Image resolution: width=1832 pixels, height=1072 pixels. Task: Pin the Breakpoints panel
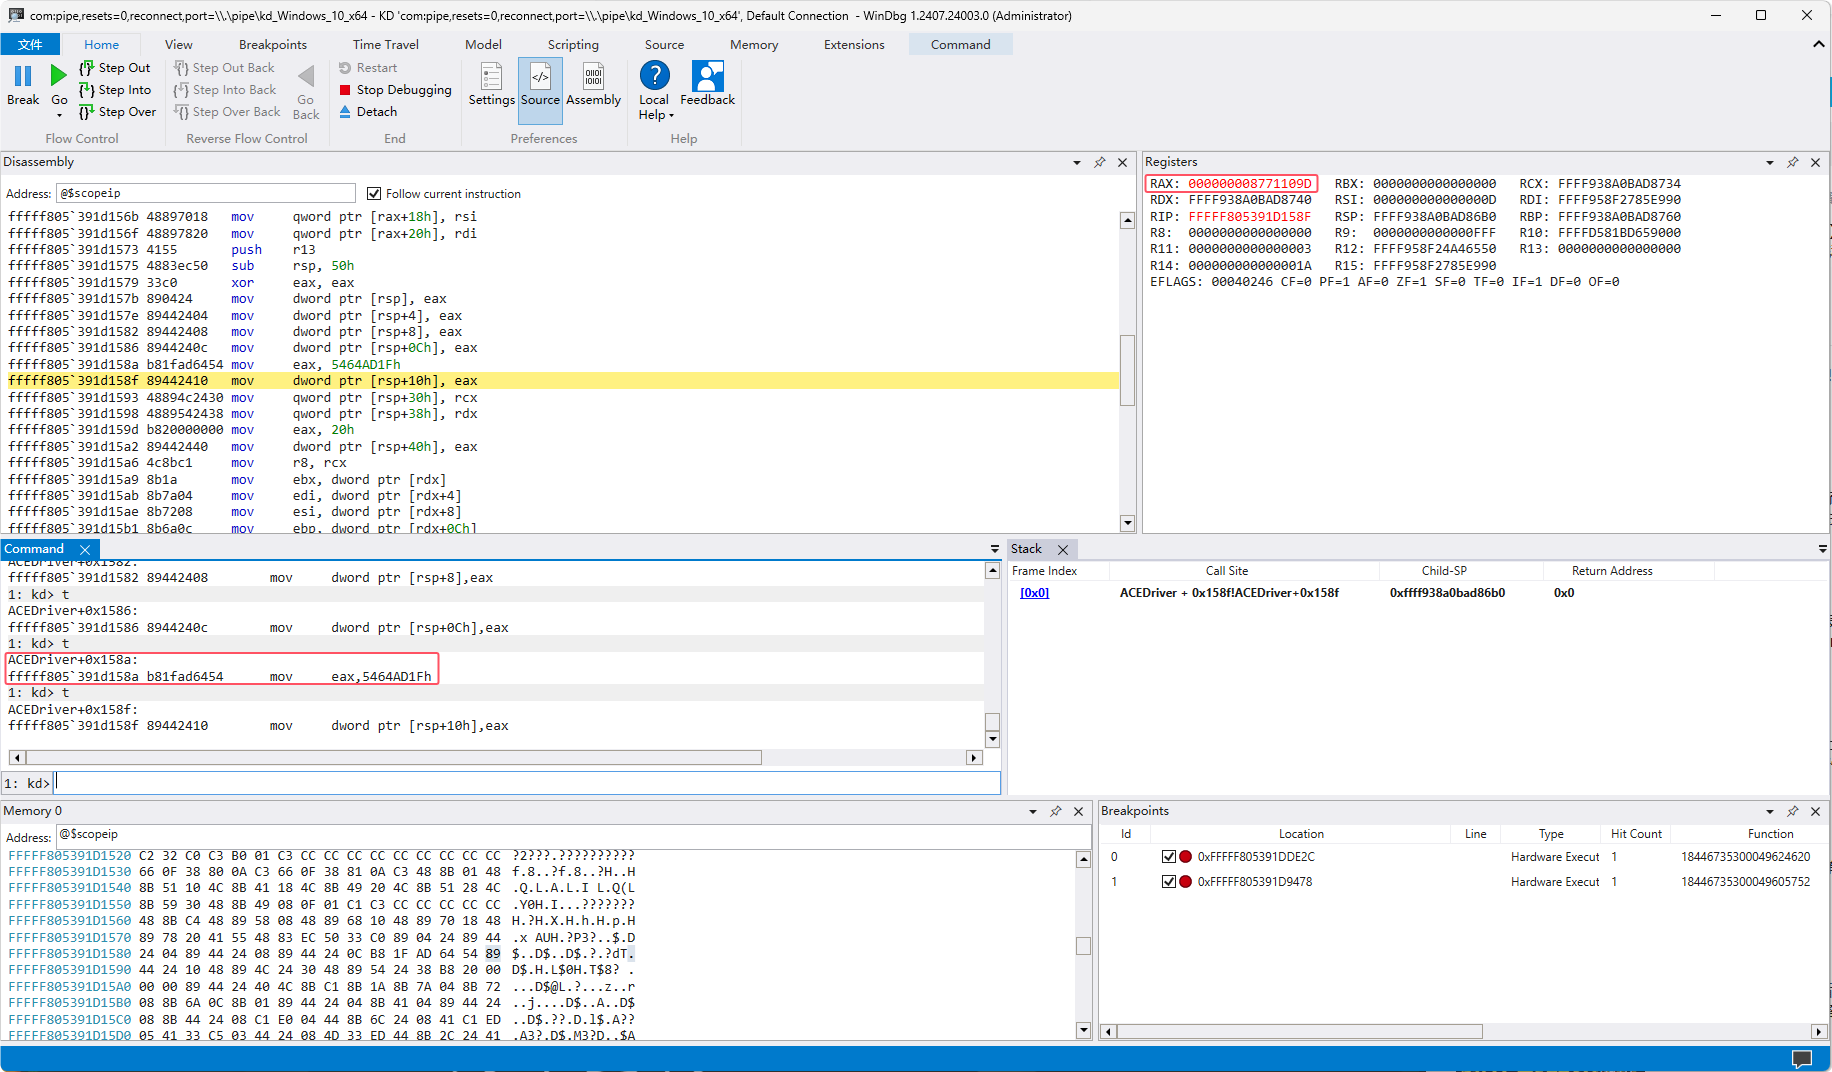coord(1792,811)
